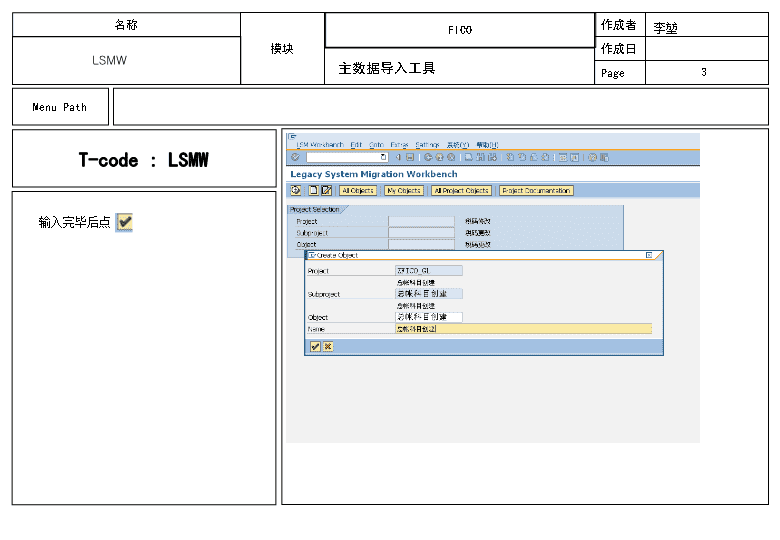Click the Print icon in standard toolbar
Screen dimensions: 780x540
point(469,157)
